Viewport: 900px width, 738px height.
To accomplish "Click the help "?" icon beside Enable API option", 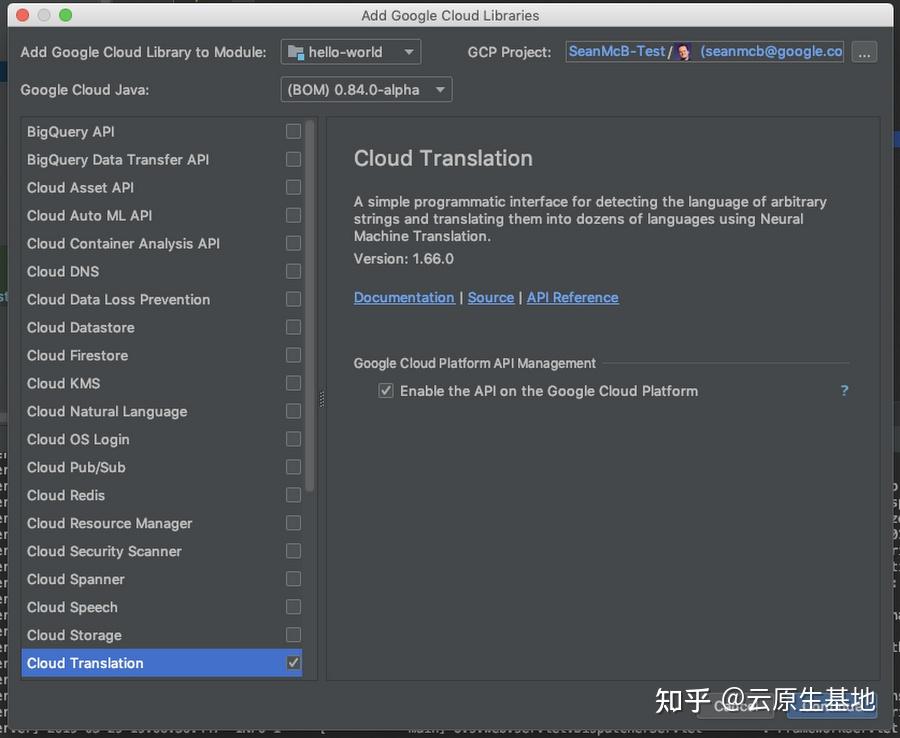I will pyautogui.click(x=843, y=391).
